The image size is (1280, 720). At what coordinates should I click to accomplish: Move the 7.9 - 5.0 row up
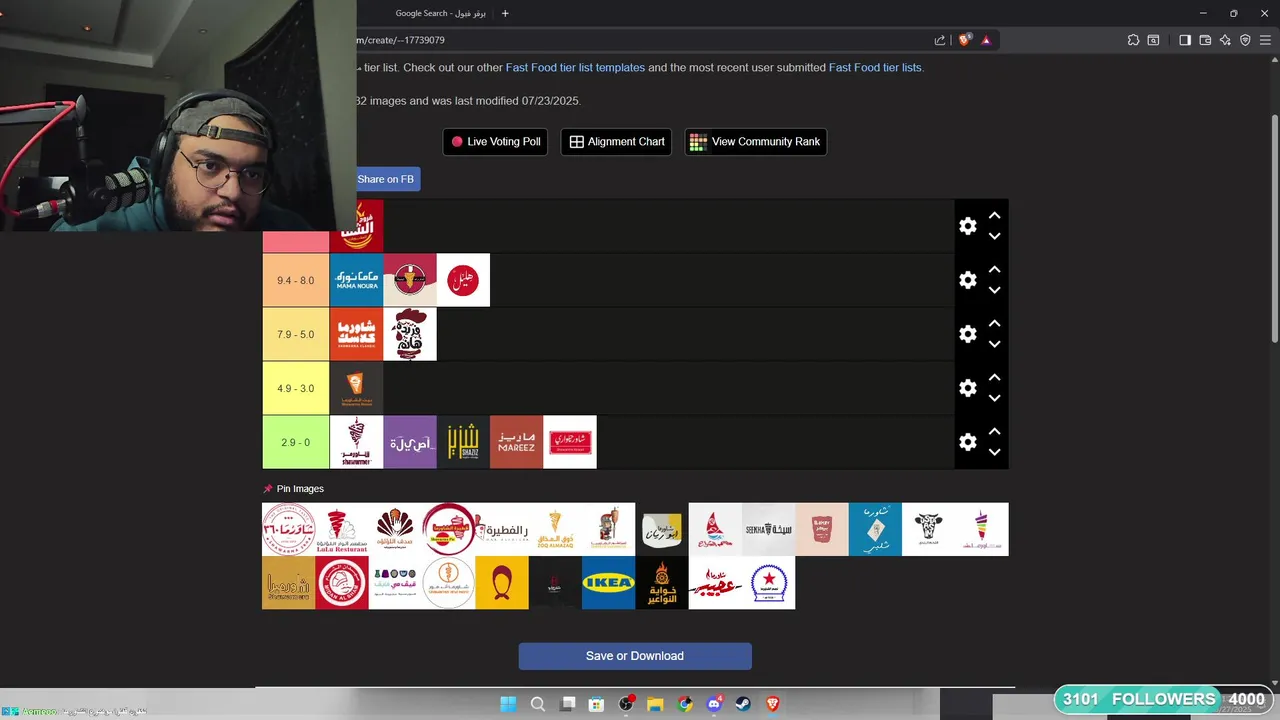pyautogui.click(x=994, y=323)
